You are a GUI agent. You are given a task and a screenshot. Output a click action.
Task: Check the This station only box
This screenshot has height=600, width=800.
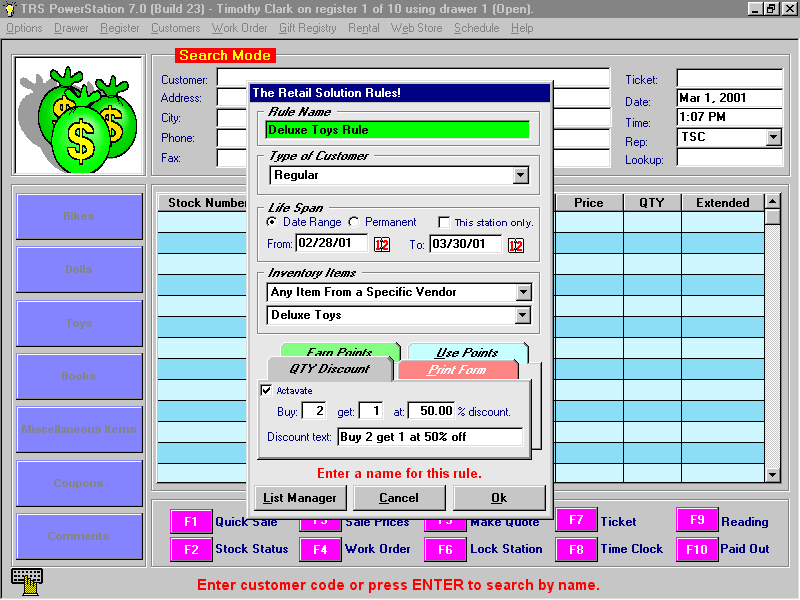[444, 222]
